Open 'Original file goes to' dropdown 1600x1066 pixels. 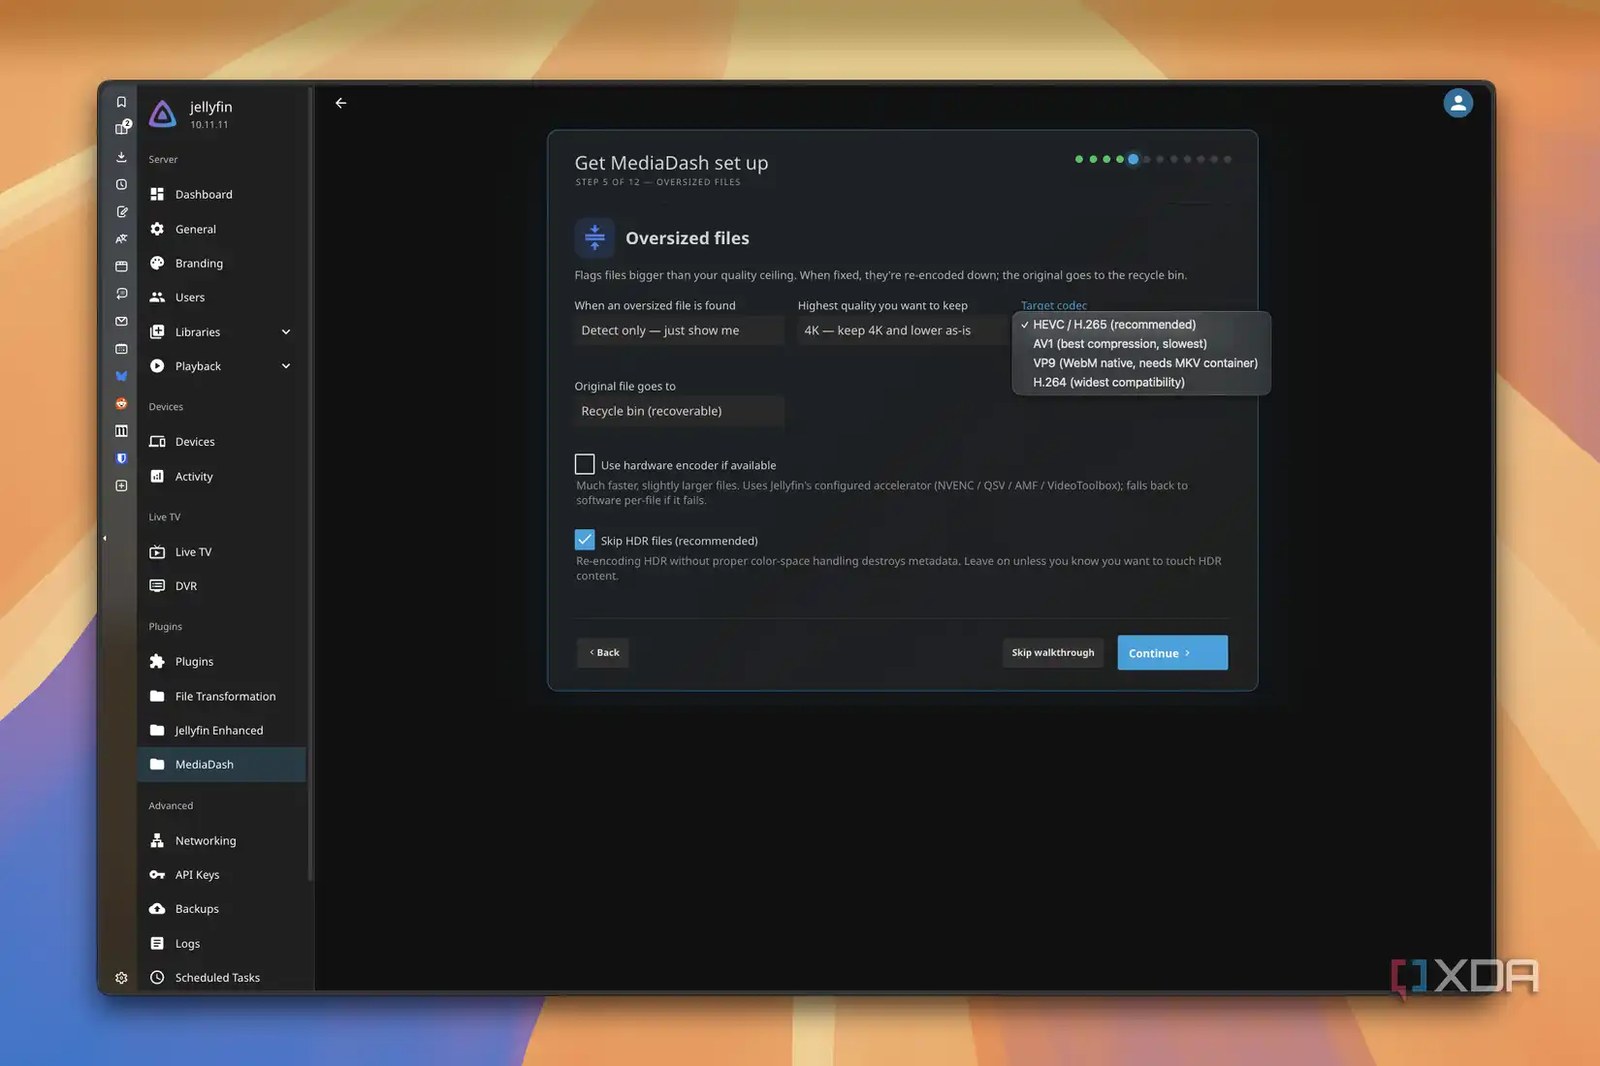[x=679, y=411]
